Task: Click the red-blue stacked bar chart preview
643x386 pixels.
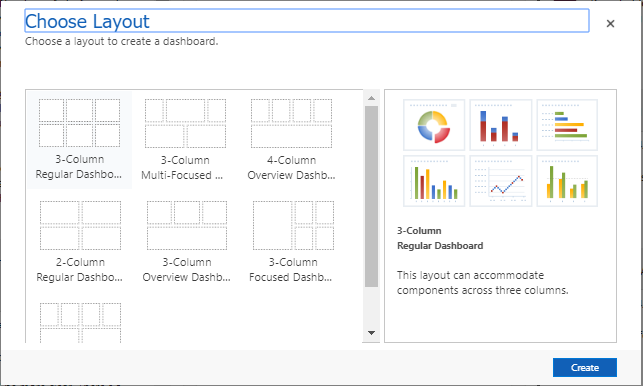Action: 500,125
